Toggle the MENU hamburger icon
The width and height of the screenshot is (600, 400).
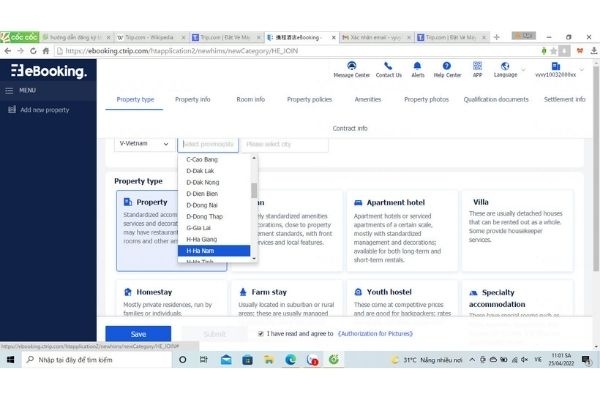point(11,91)
